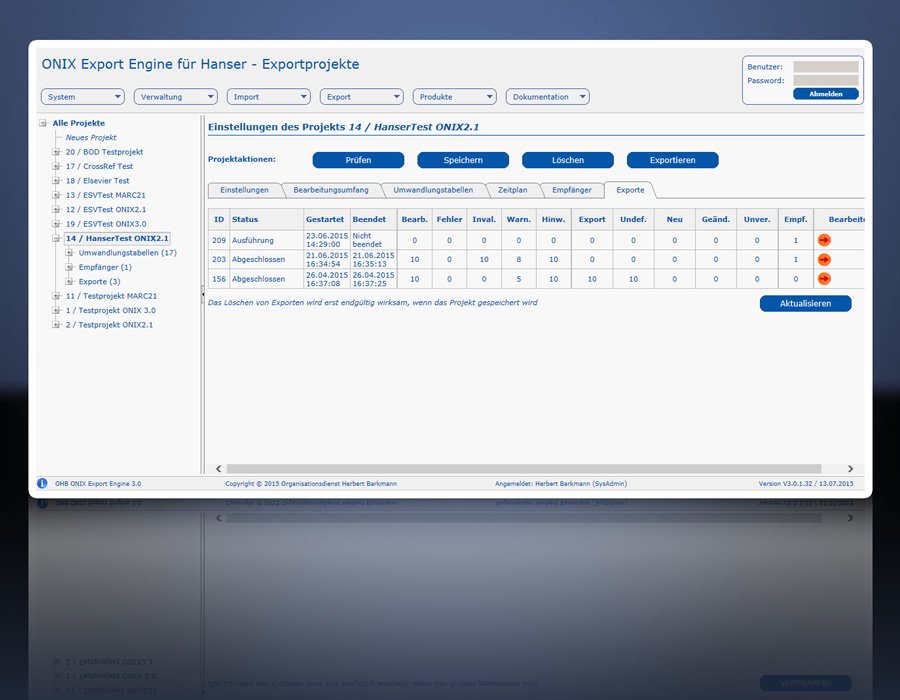
Task: Click the Exportieren button
Action: (x=673, y=160)
